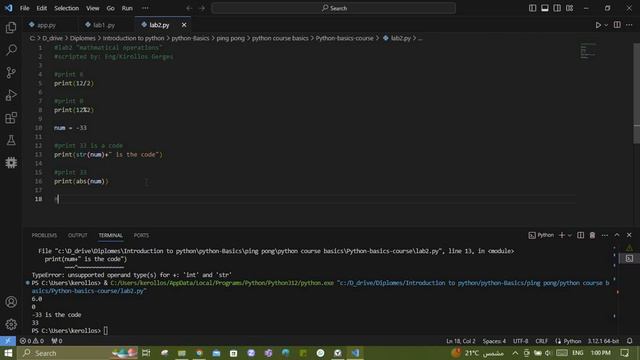Screen dimensions: 640x360
Task: Open the Accounts icon in activity bar
Action: point(11,302)
